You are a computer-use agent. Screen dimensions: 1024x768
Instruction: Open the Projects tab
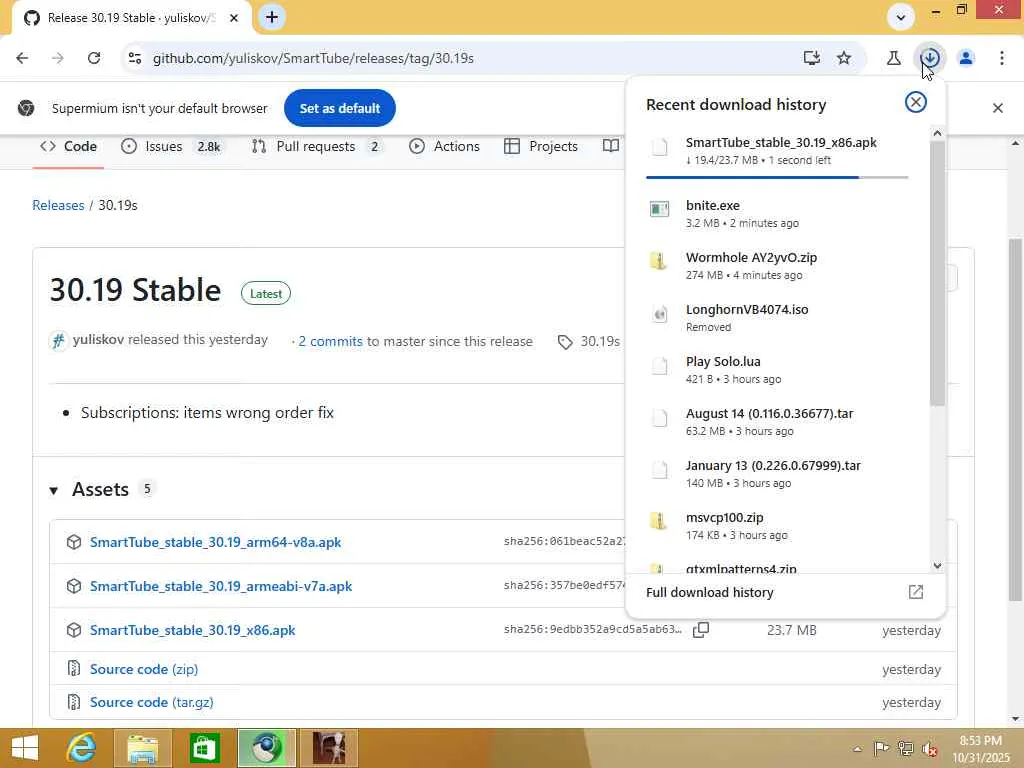pos(541,146)
